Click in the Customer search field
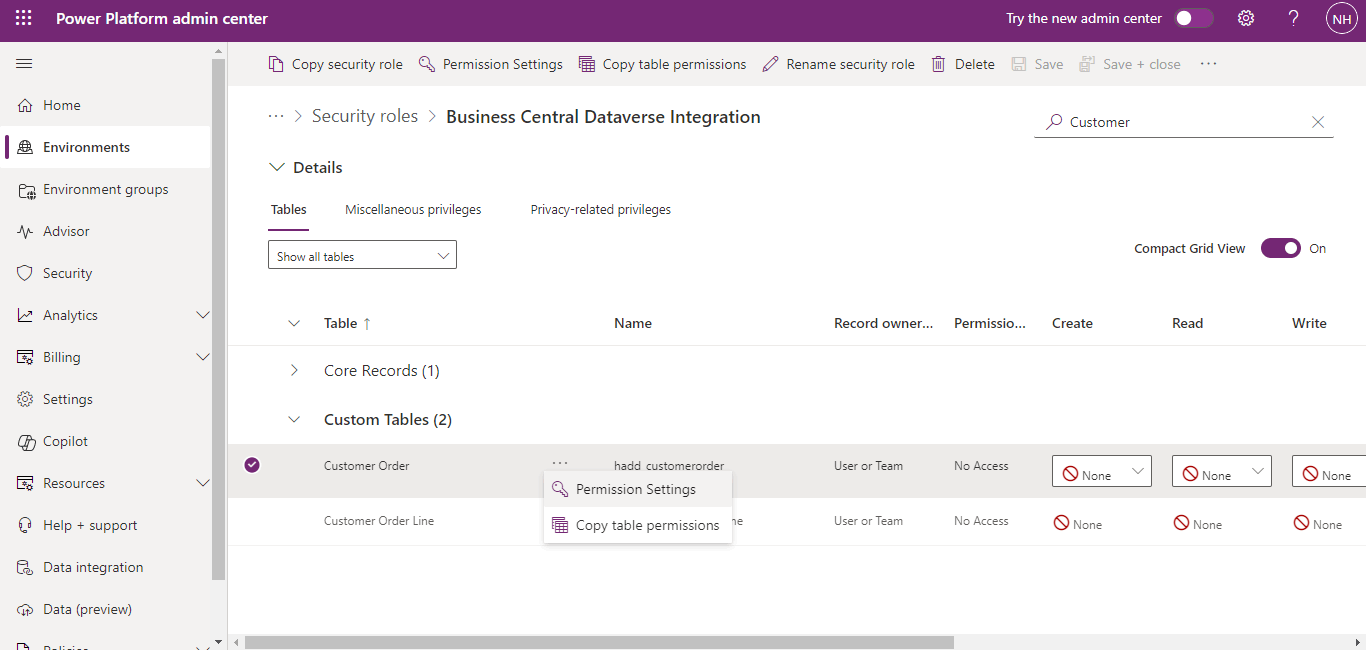Image resolution: width=1366 pixels, height=650 pixels. click(x=1180, y=122)
